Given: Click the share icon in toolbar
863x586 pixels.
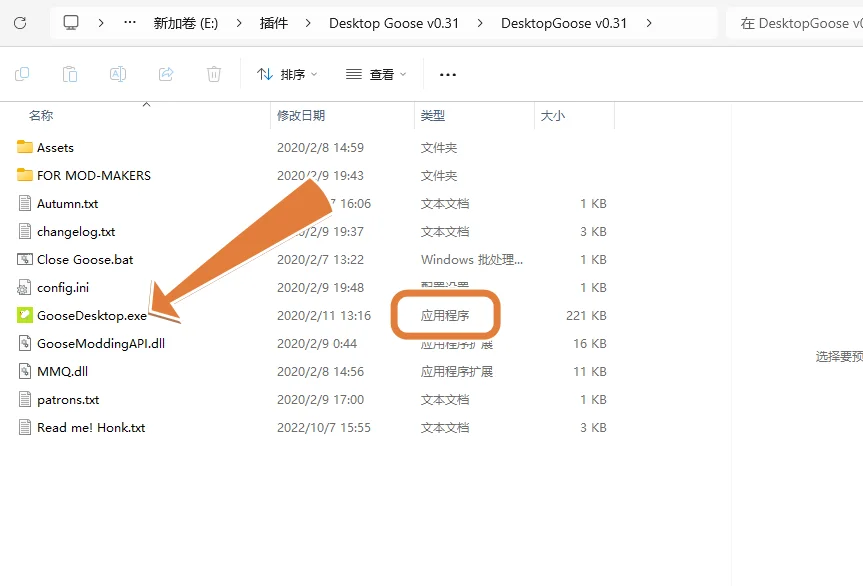Looking at the screenshot, I should 166,74.
